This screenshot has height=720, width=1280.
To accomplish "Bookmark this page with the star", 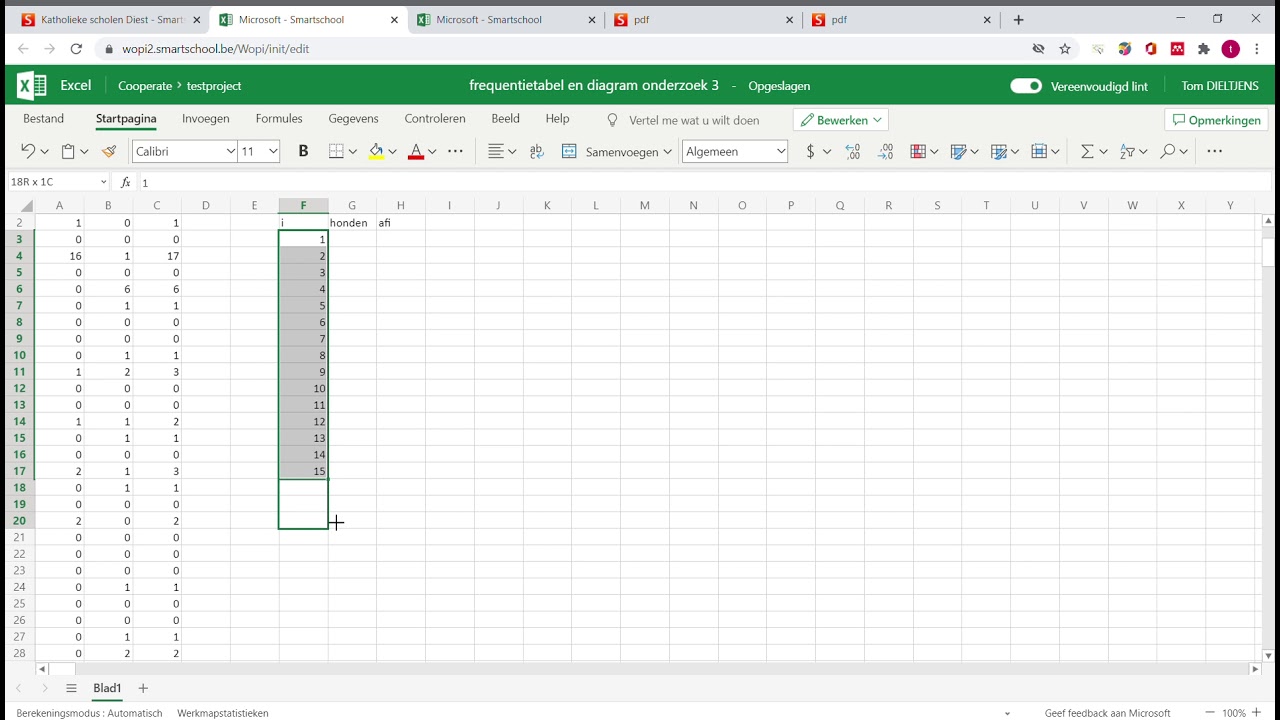I will (1065, 48).
